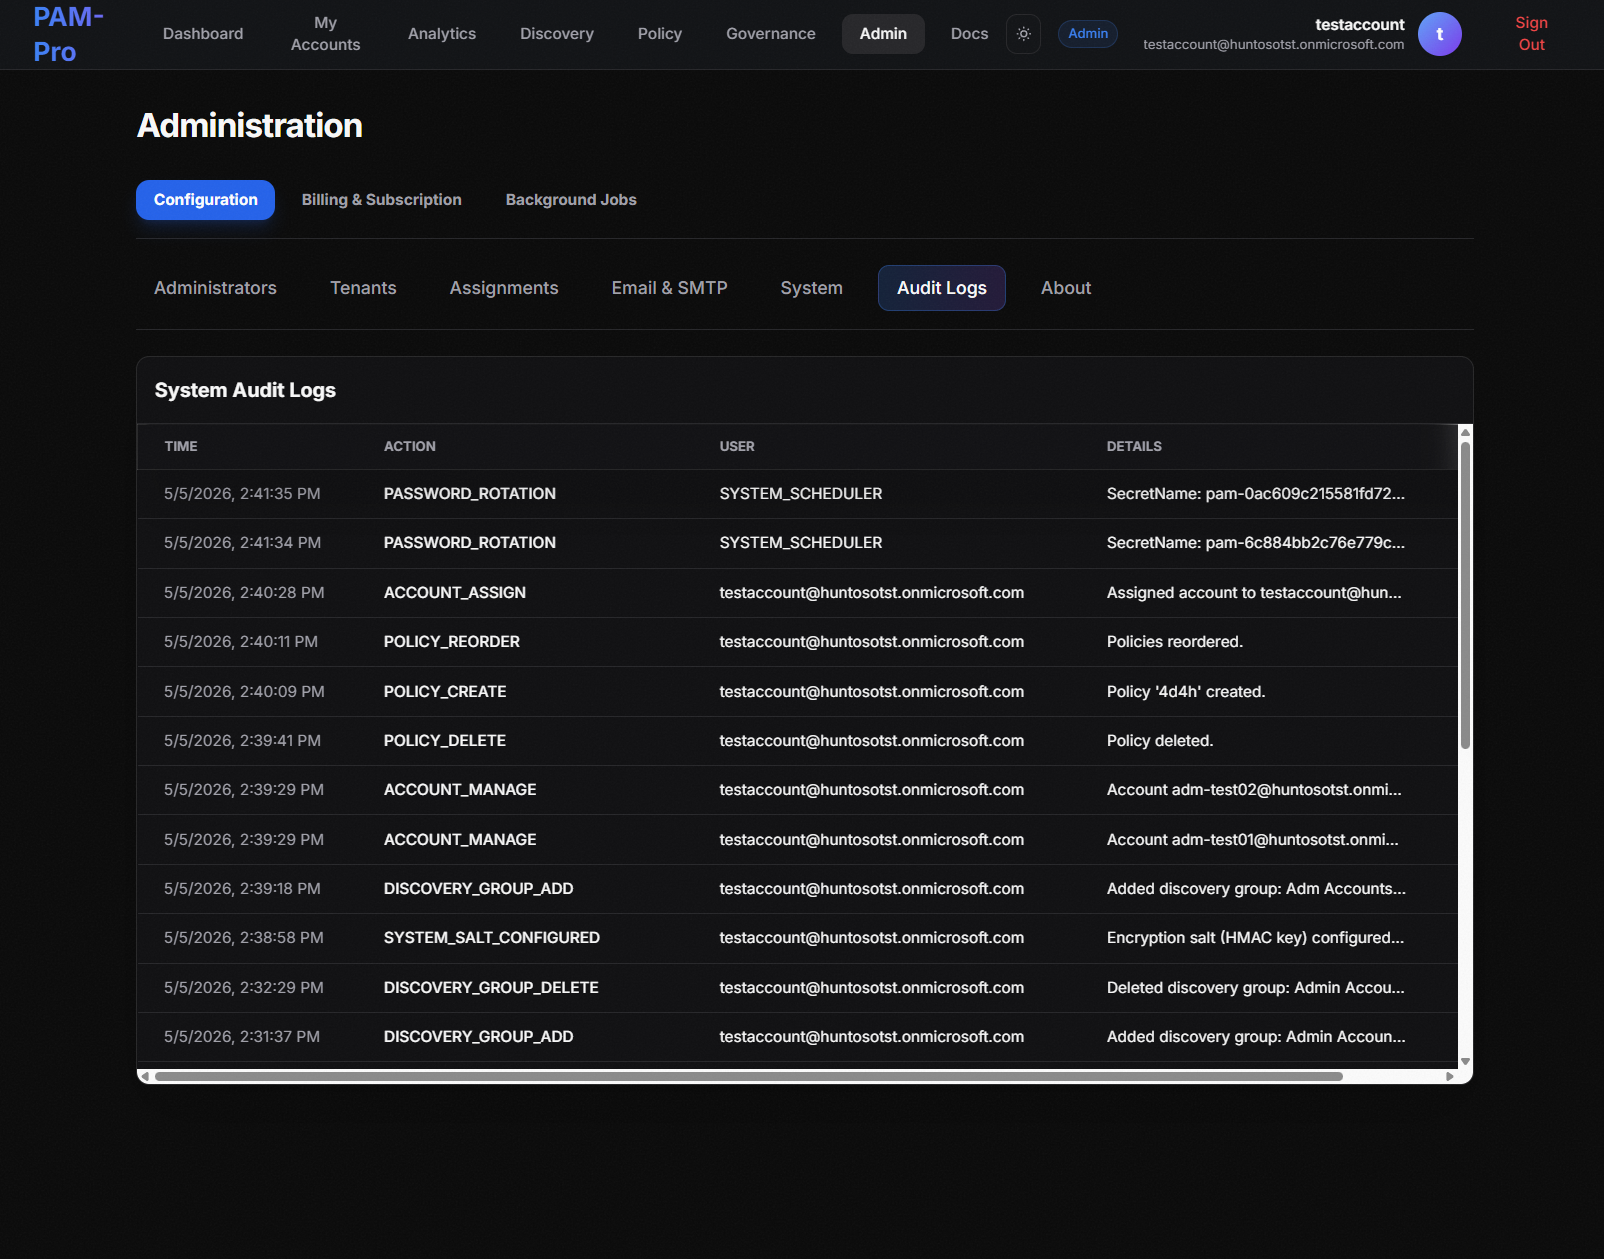Click the ACTION column header
The image size is (1604, 1259).
410,447
